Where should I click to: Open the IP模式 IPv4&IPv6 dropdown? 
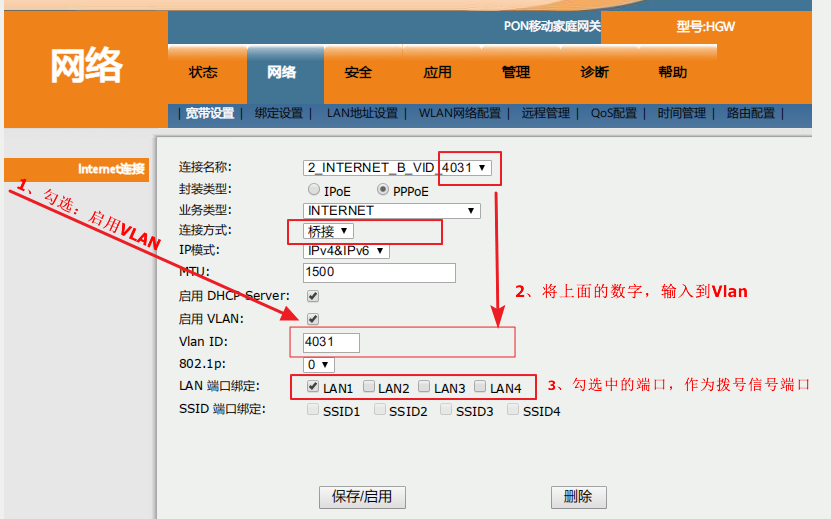point(346,251)
